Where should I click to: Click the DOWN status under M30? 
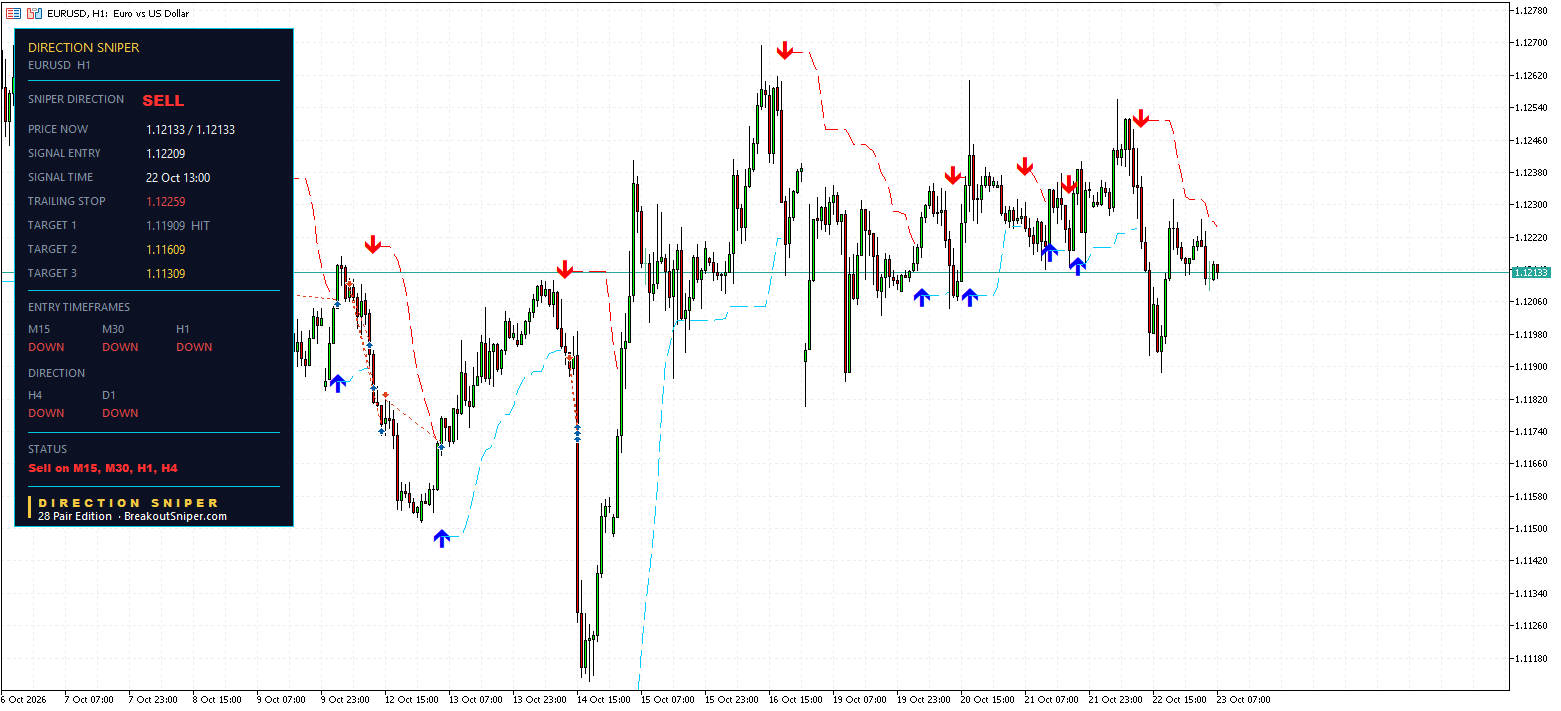(x=120, y=348)
